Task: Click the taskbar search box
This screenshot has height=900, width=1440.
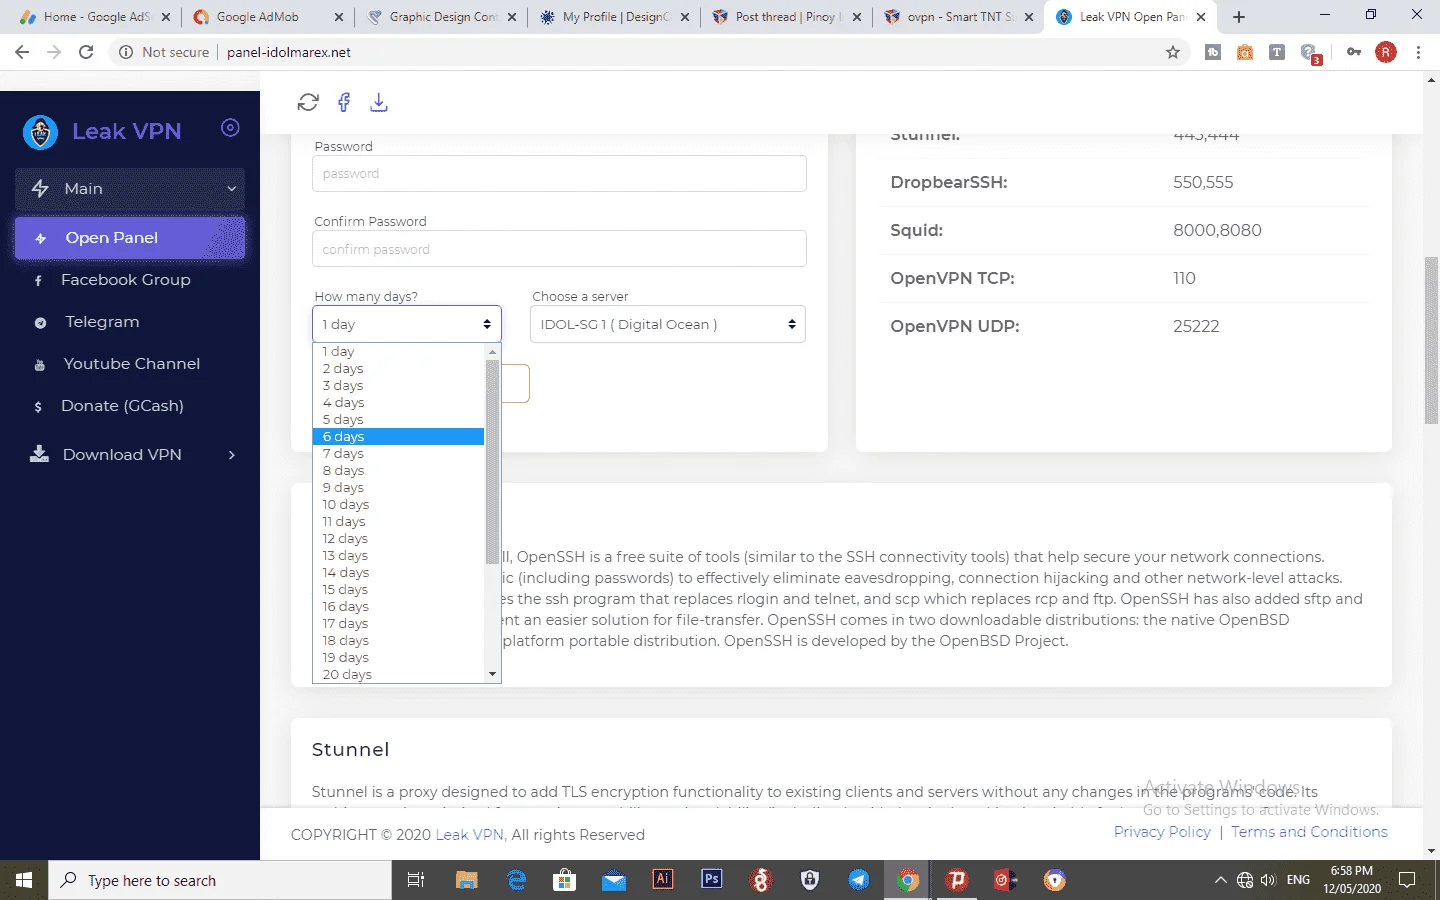Action: (x=220, y=880)
